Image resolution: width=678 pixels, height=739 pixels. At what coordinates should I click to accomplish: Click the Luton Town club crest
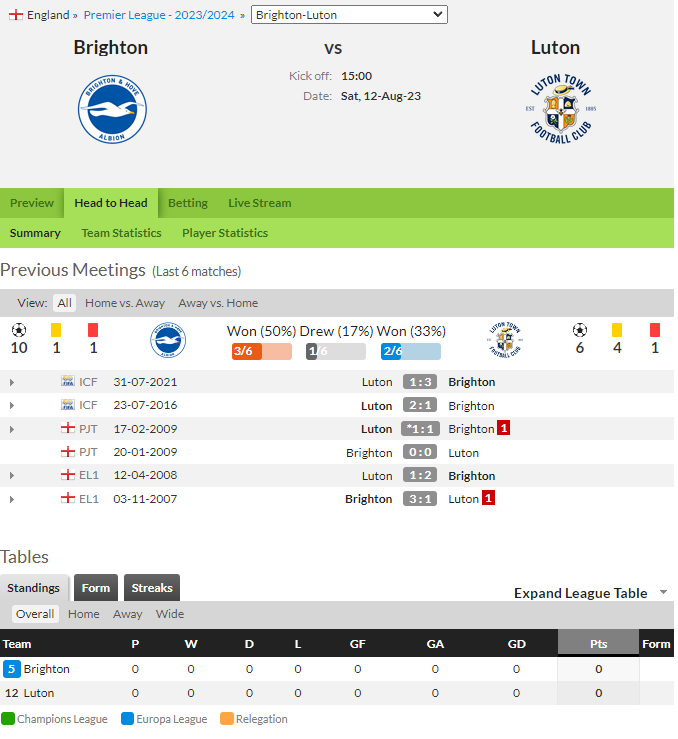point(561,109)
